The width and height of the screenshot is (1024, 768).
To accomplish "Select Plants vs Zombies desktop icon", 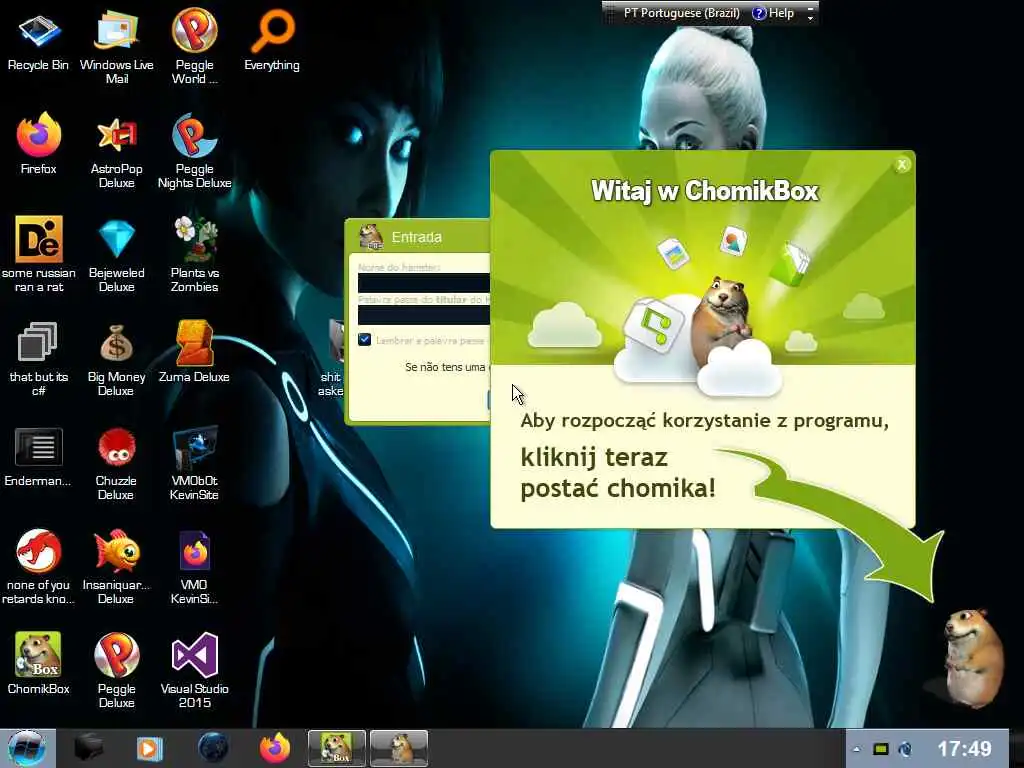I will (x=195, y=255).
